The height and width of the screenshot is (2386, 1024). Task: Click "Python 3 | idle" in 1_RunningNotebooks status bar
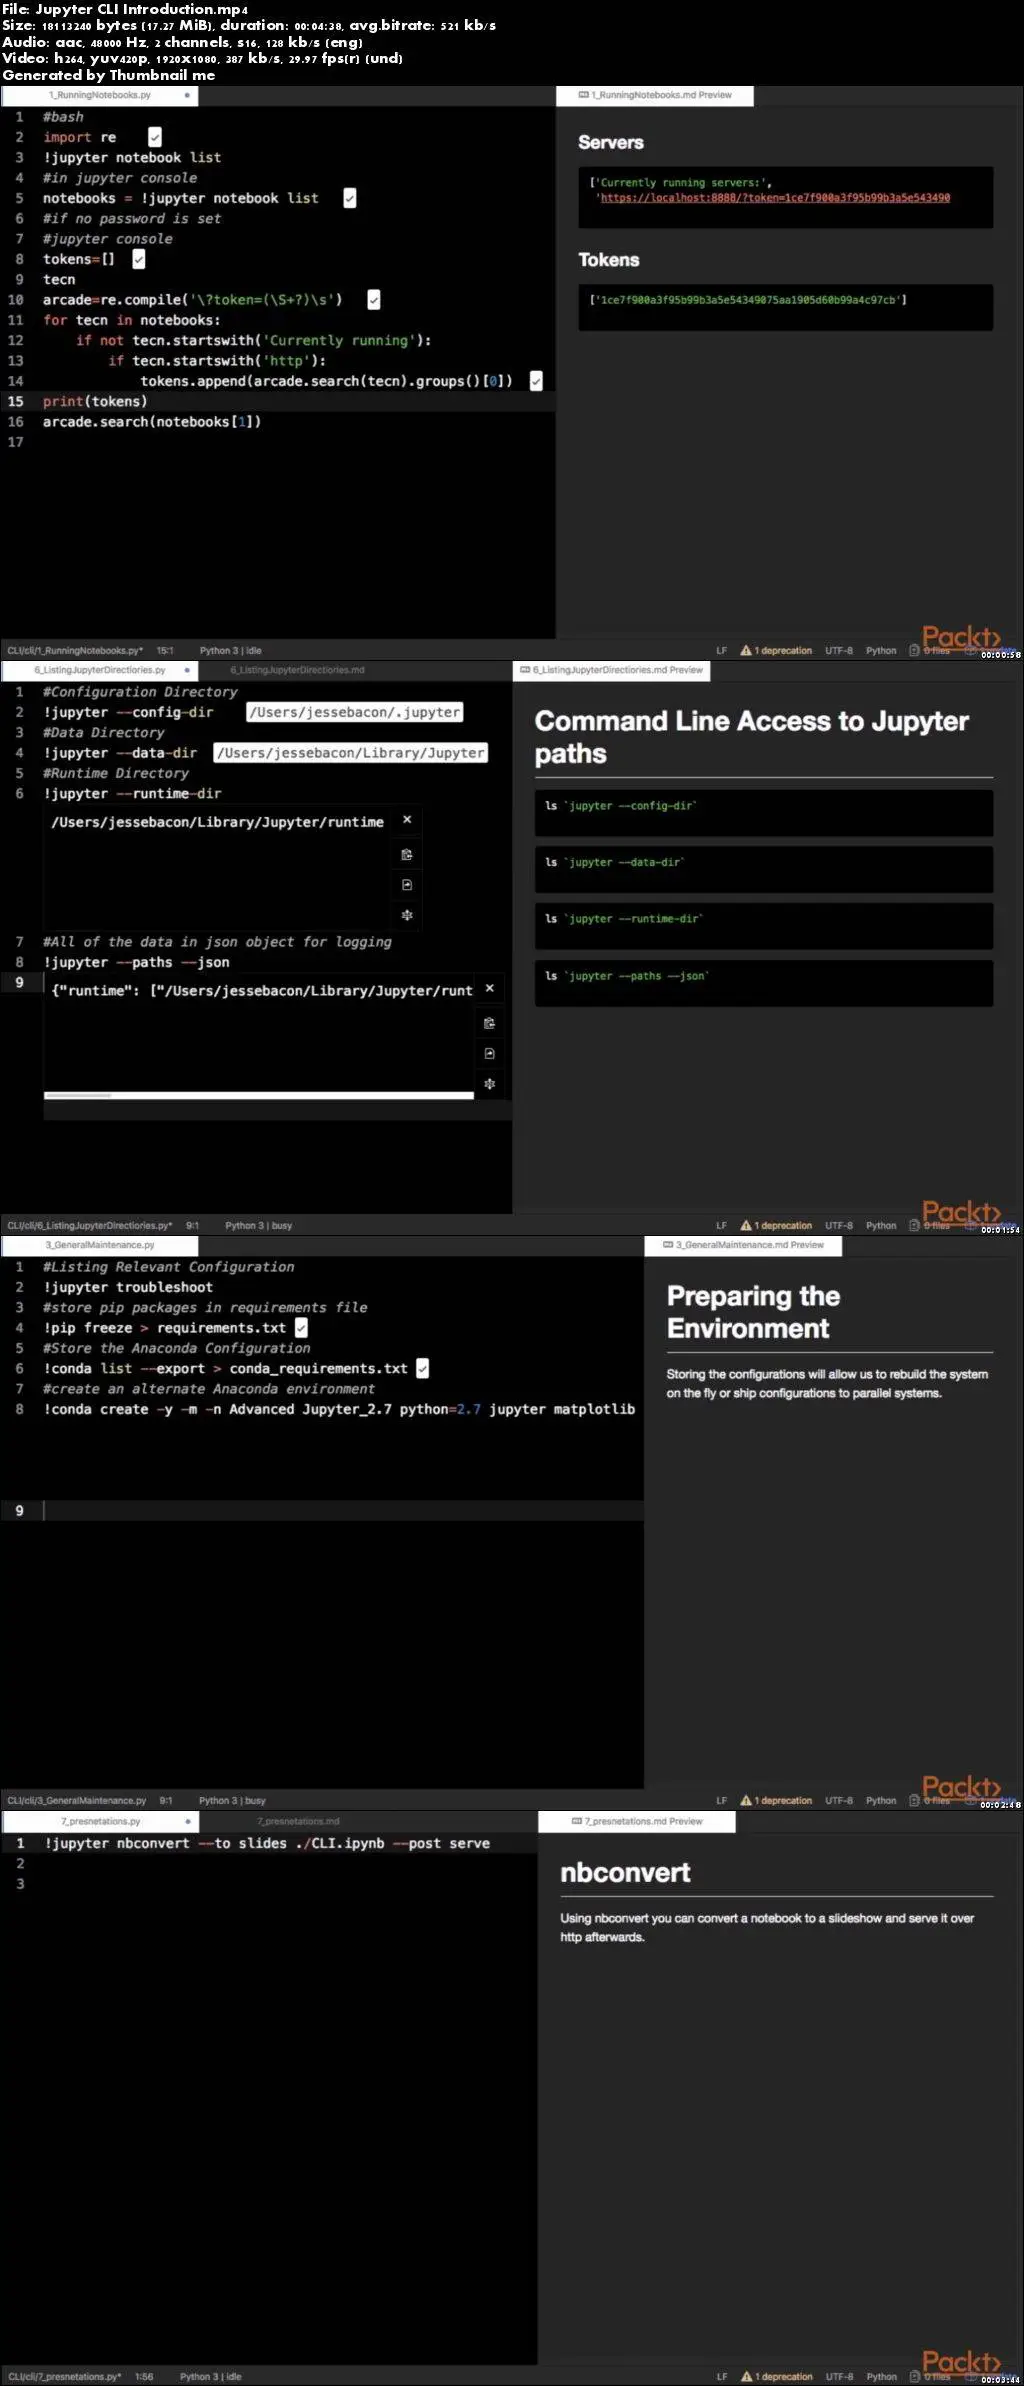click(x=231, y=650)
